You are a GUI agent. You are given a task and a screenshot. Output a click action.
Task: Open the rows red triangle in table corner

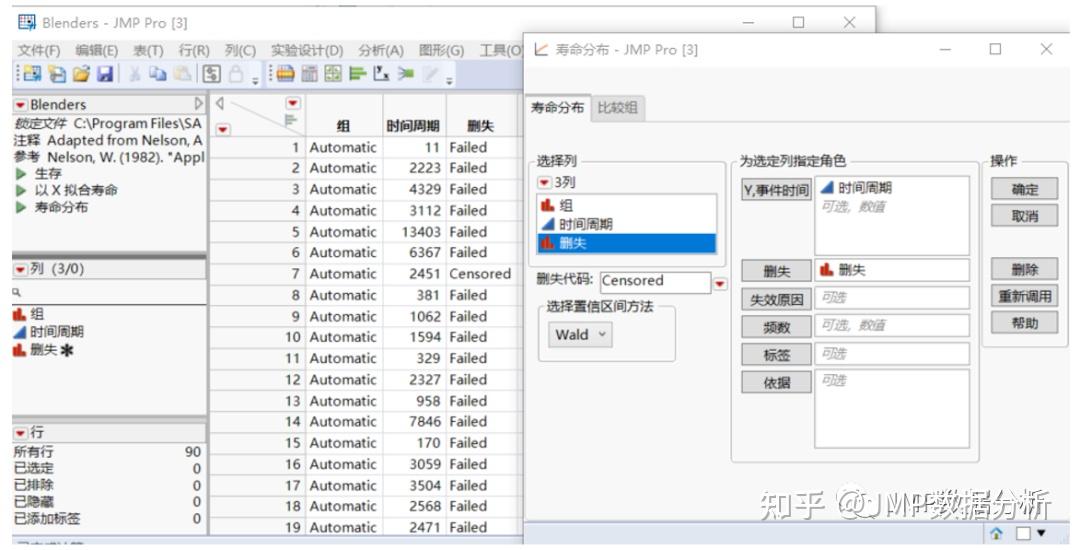click(x=222, y=129)
